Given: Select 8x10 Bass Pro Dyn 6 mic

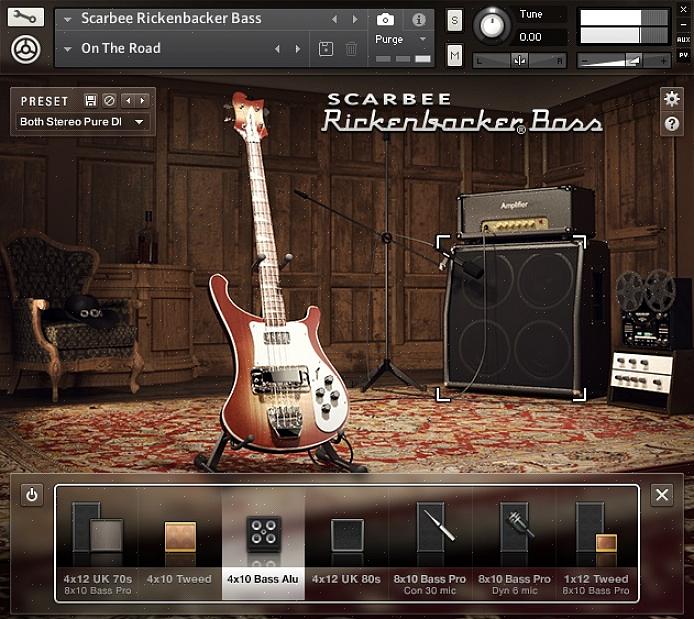Looking at the screenshot, I should [x=514, y=543].
